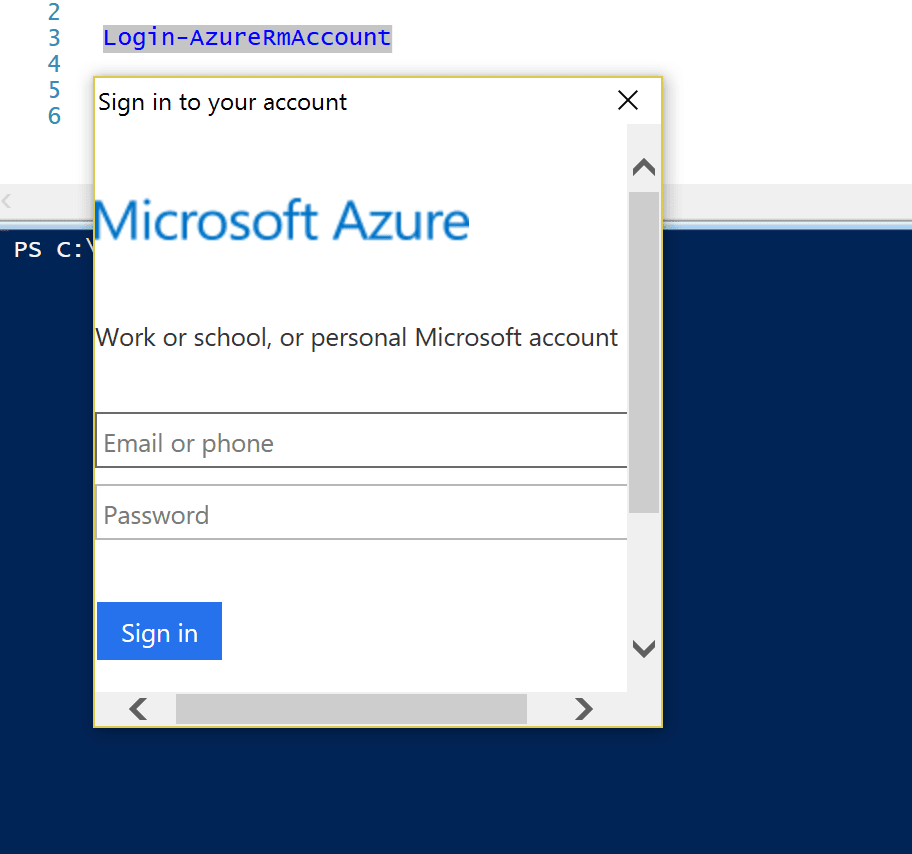Click the Password input field
The width and height of the screenshot is (912, 854).
361,512
